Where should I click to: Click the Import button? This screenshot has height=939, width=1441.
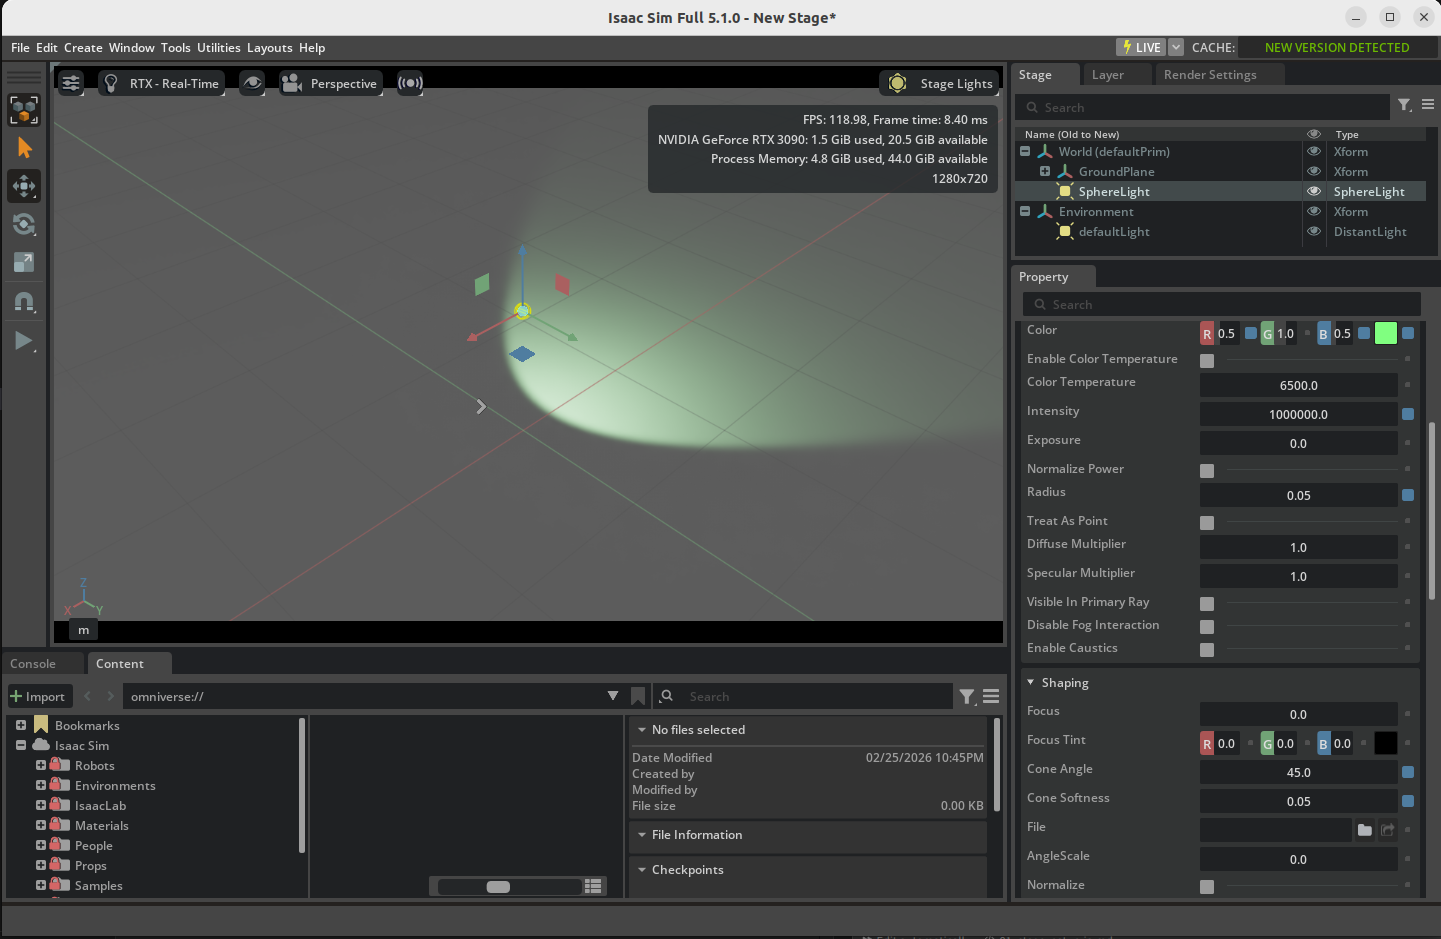(38, 697)
